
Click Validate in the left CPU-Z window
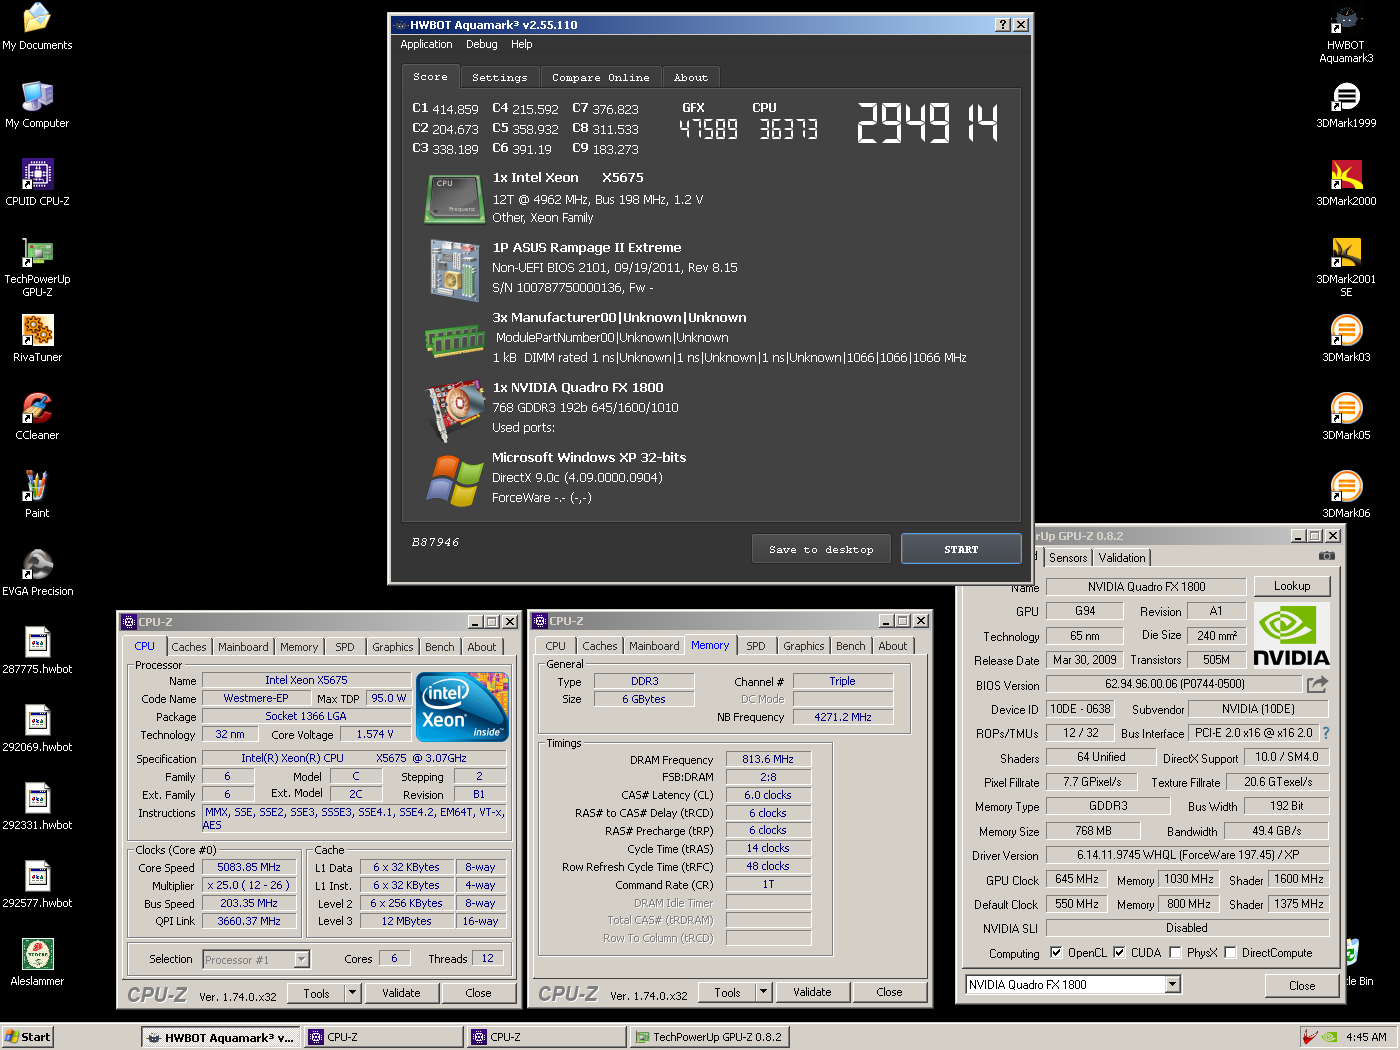point(401,993)
